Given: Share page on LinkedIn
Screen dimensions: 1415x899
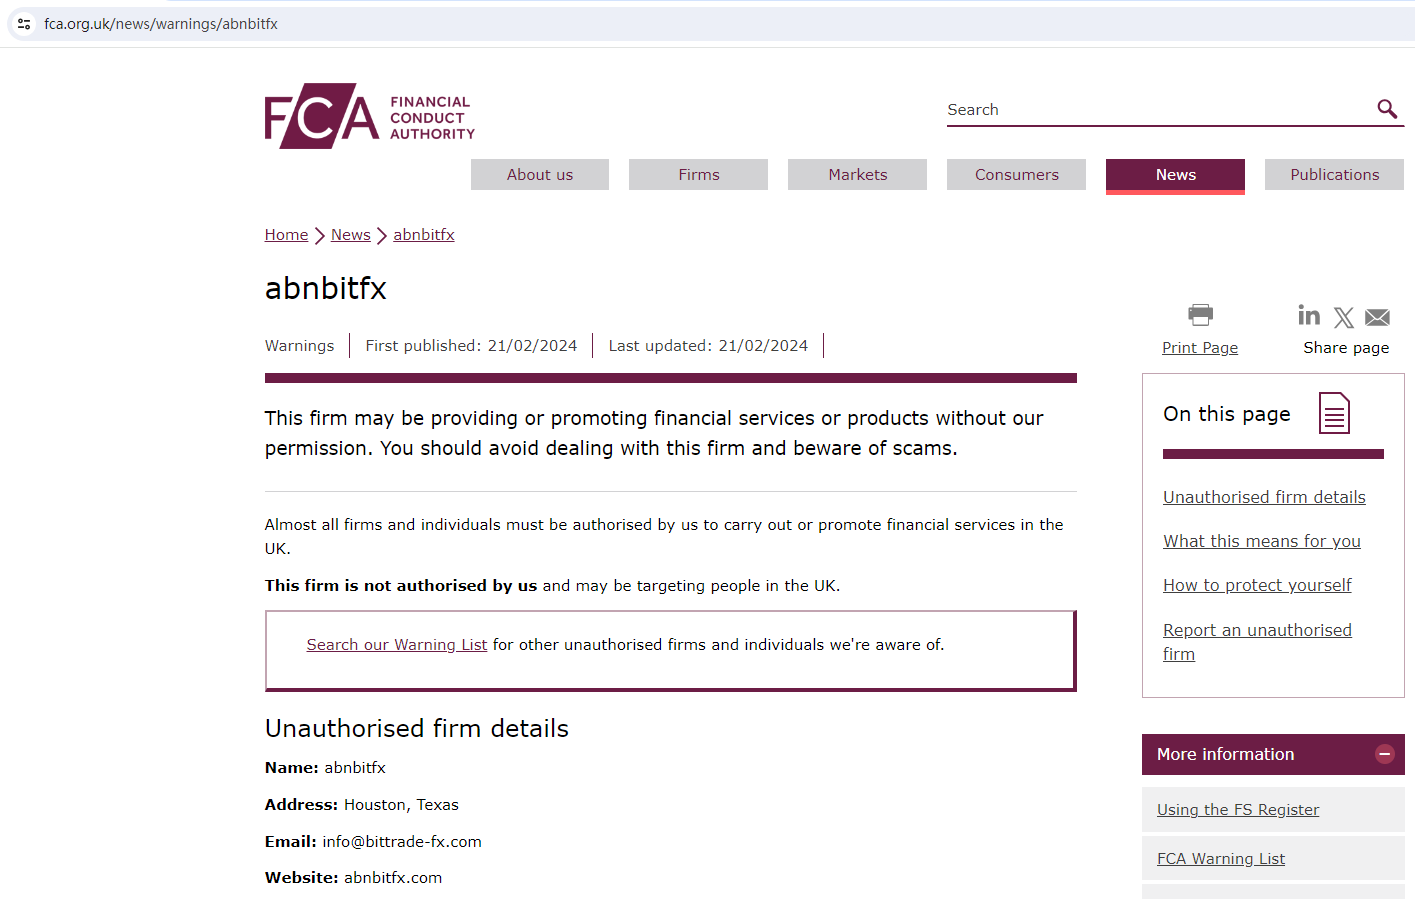Looking at the screenshot, I should (x=1308, y=316).
